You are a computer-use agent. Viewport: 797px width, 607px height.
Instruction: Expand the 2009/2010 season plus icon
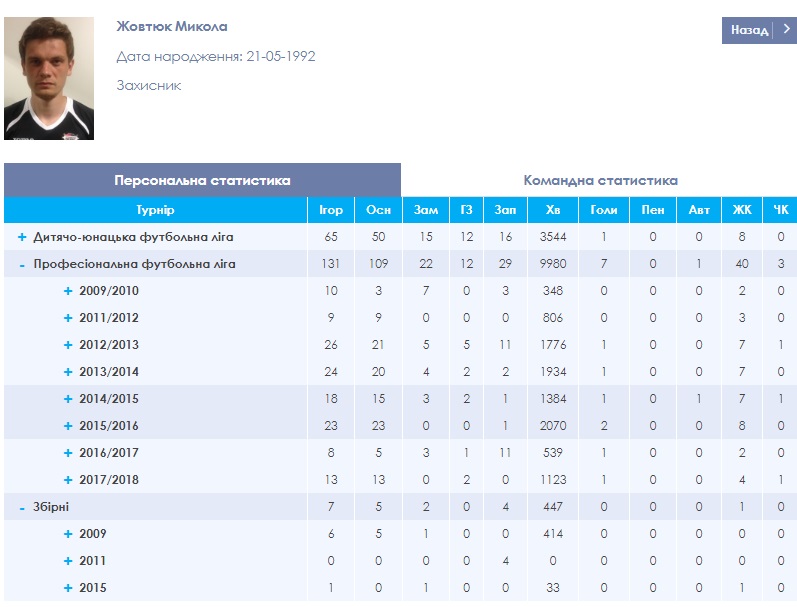click(68, 291)
